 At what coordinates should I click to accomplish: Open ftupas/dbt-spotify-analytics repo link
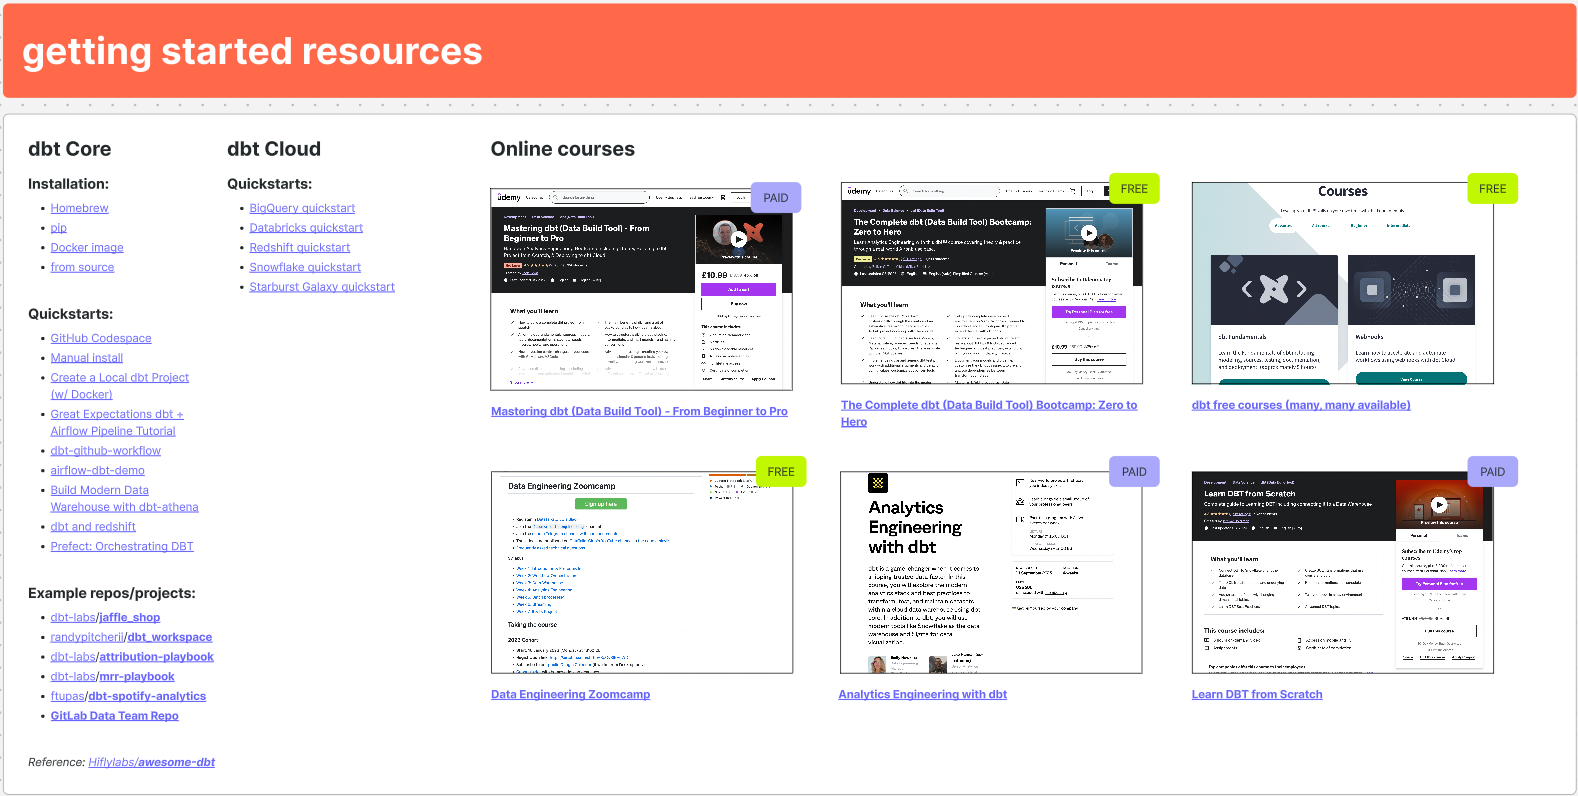[x=128, y=696]
